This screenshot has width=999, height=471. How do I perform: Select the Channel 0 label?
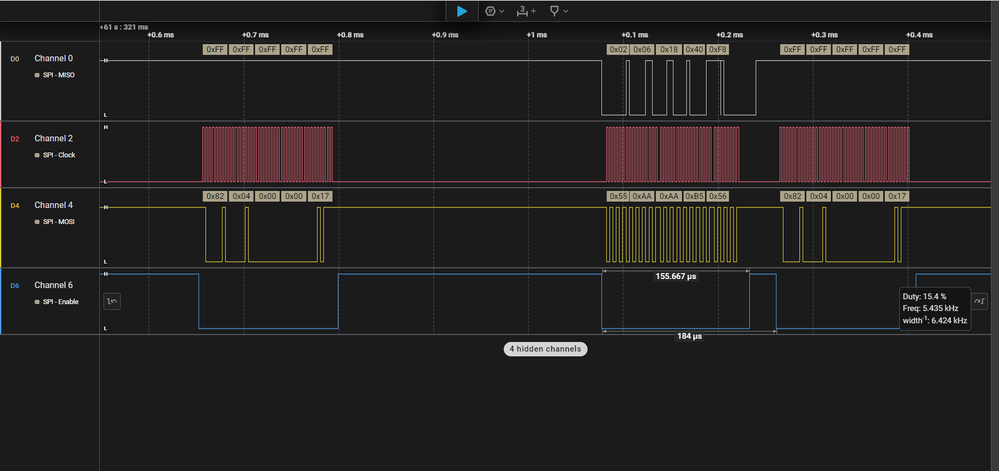coord(53,58)
